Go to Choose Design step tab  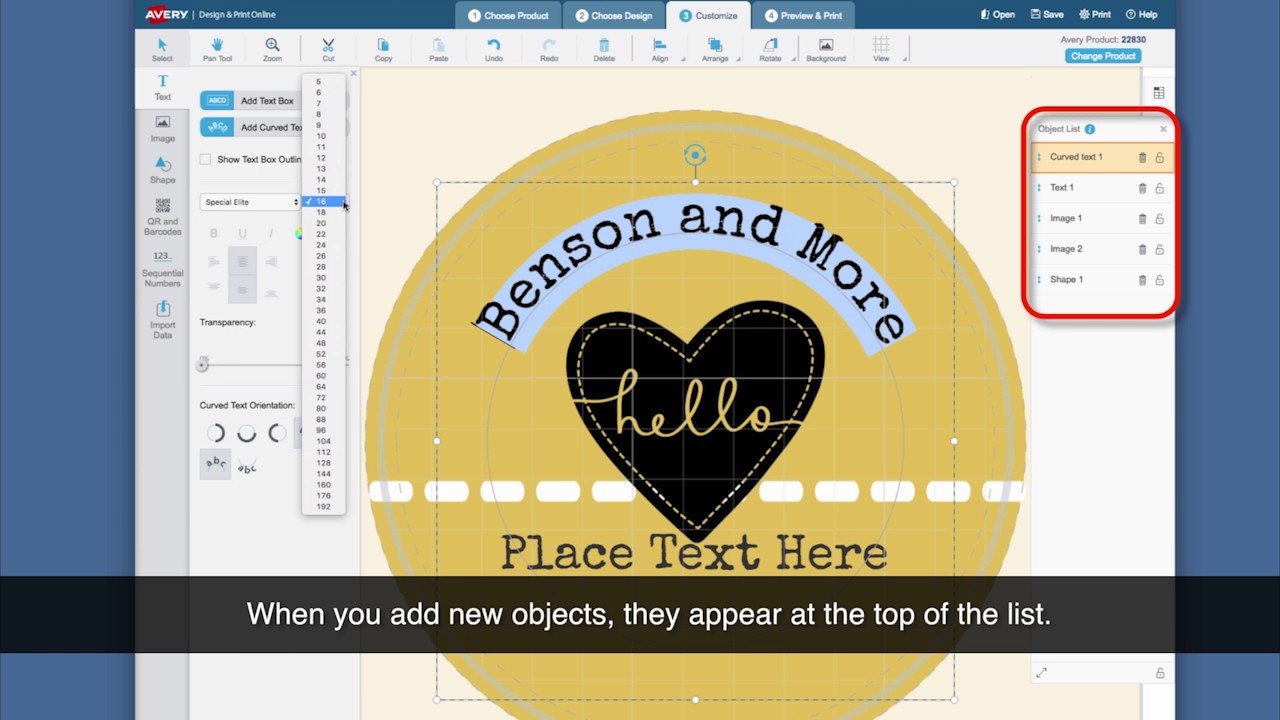(614, 15)
